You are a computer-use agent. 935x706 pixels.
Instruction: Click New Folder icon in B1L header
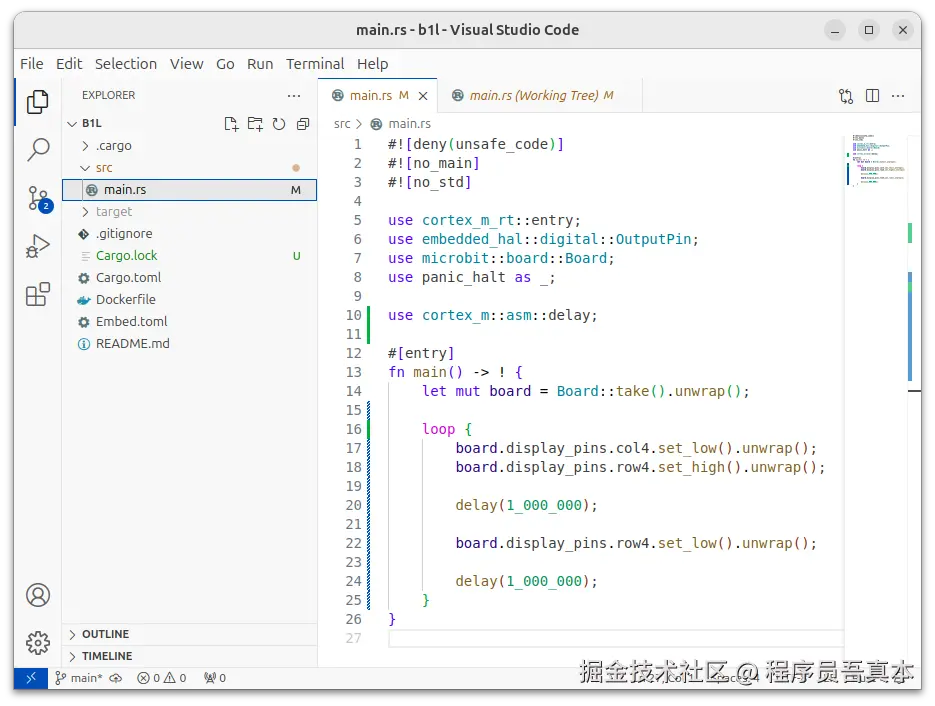click(255, 123)
